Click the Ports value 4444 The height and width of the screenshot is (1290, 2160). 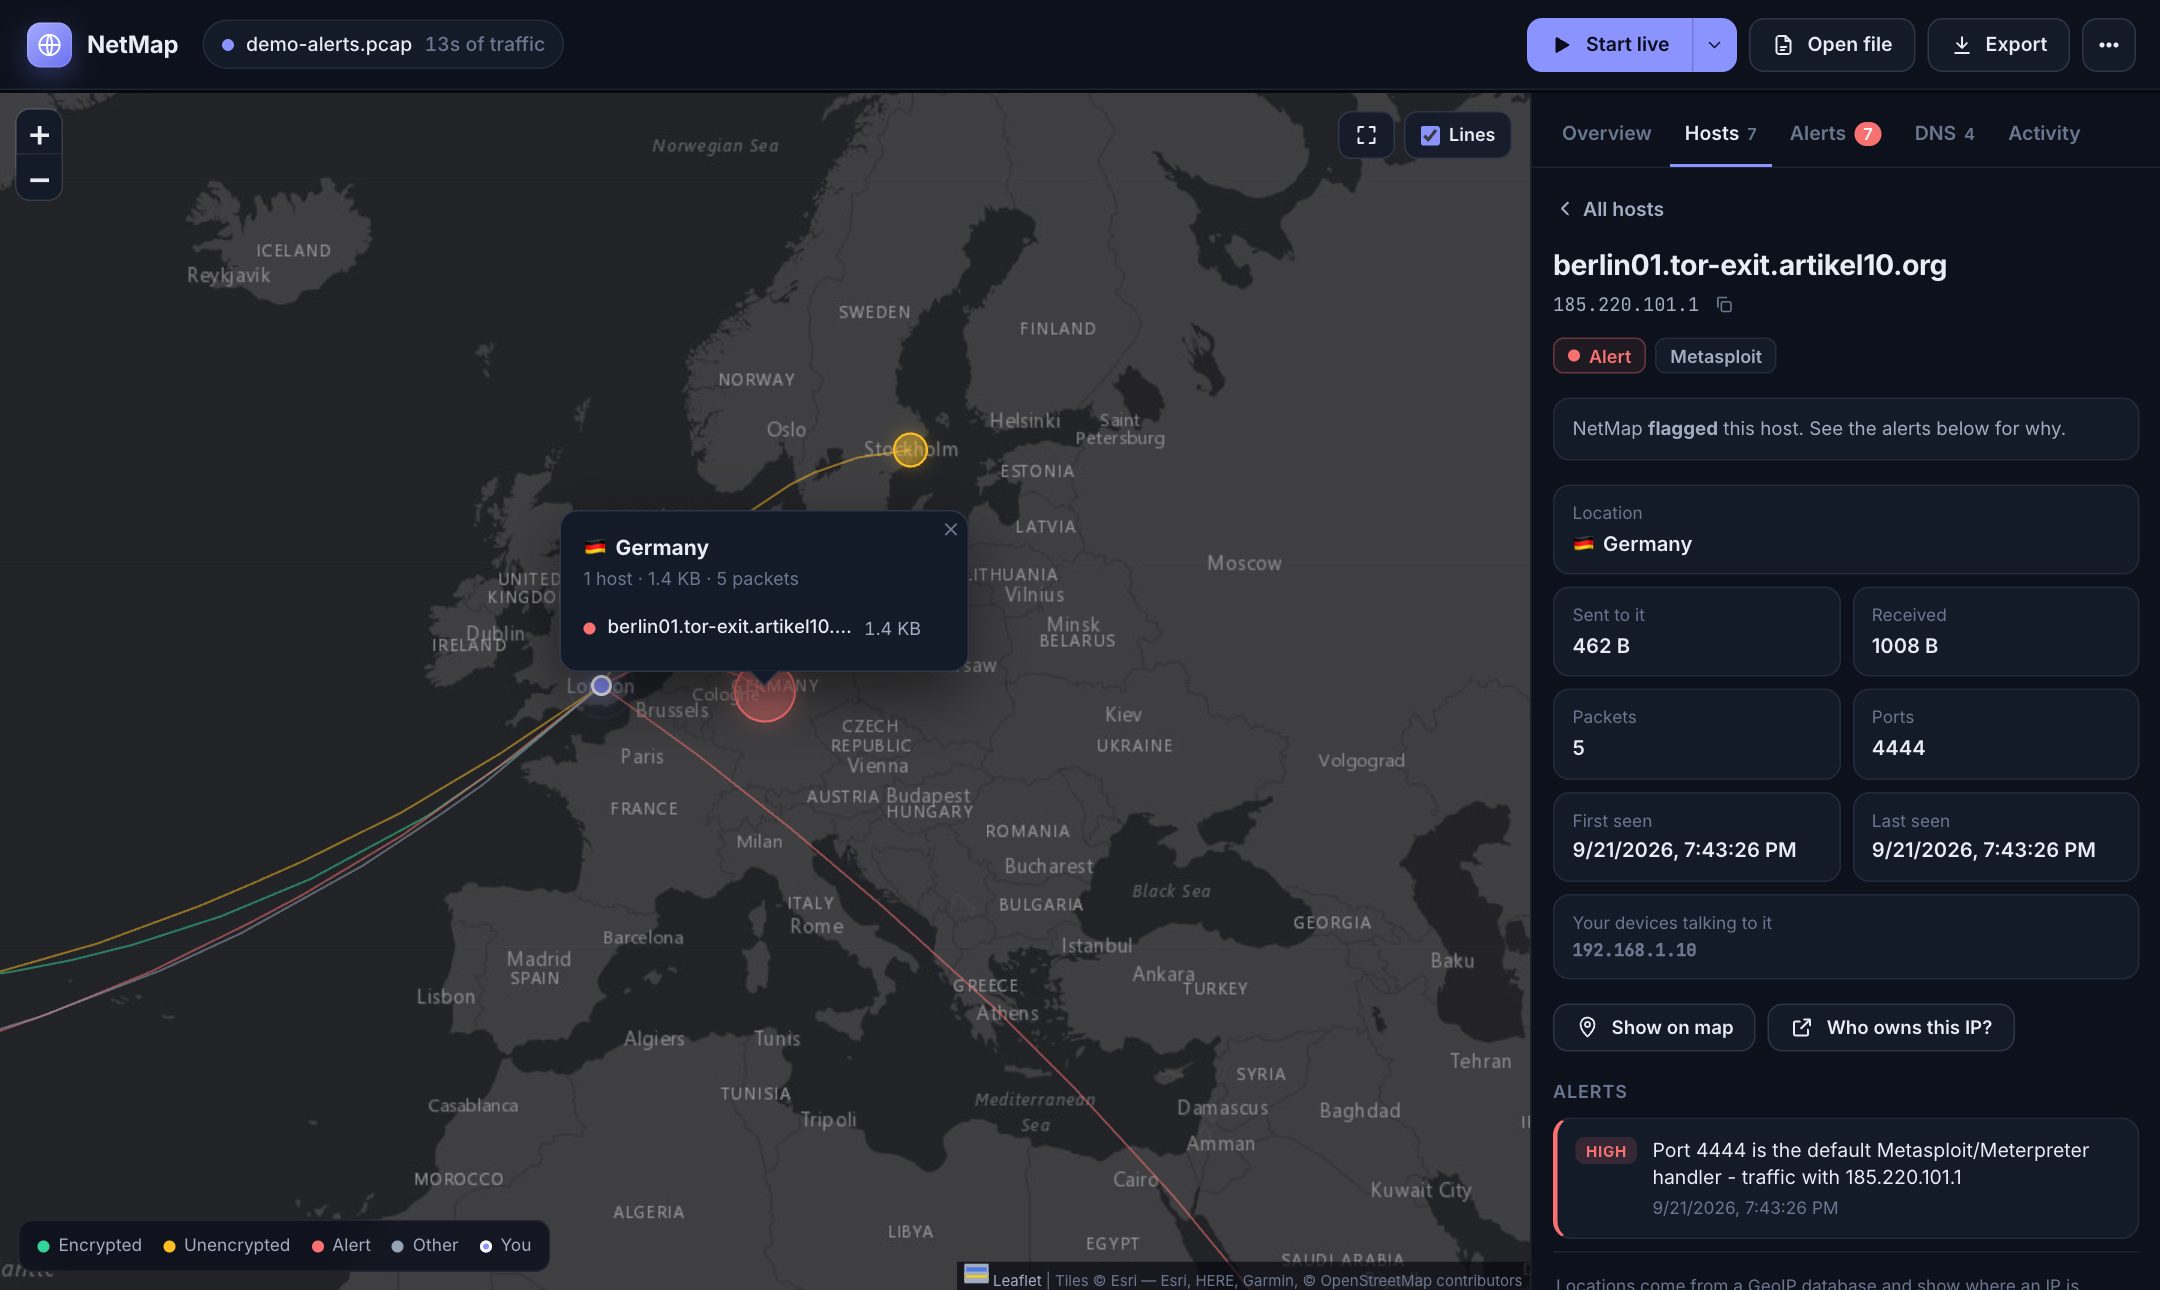(1898, 748)
